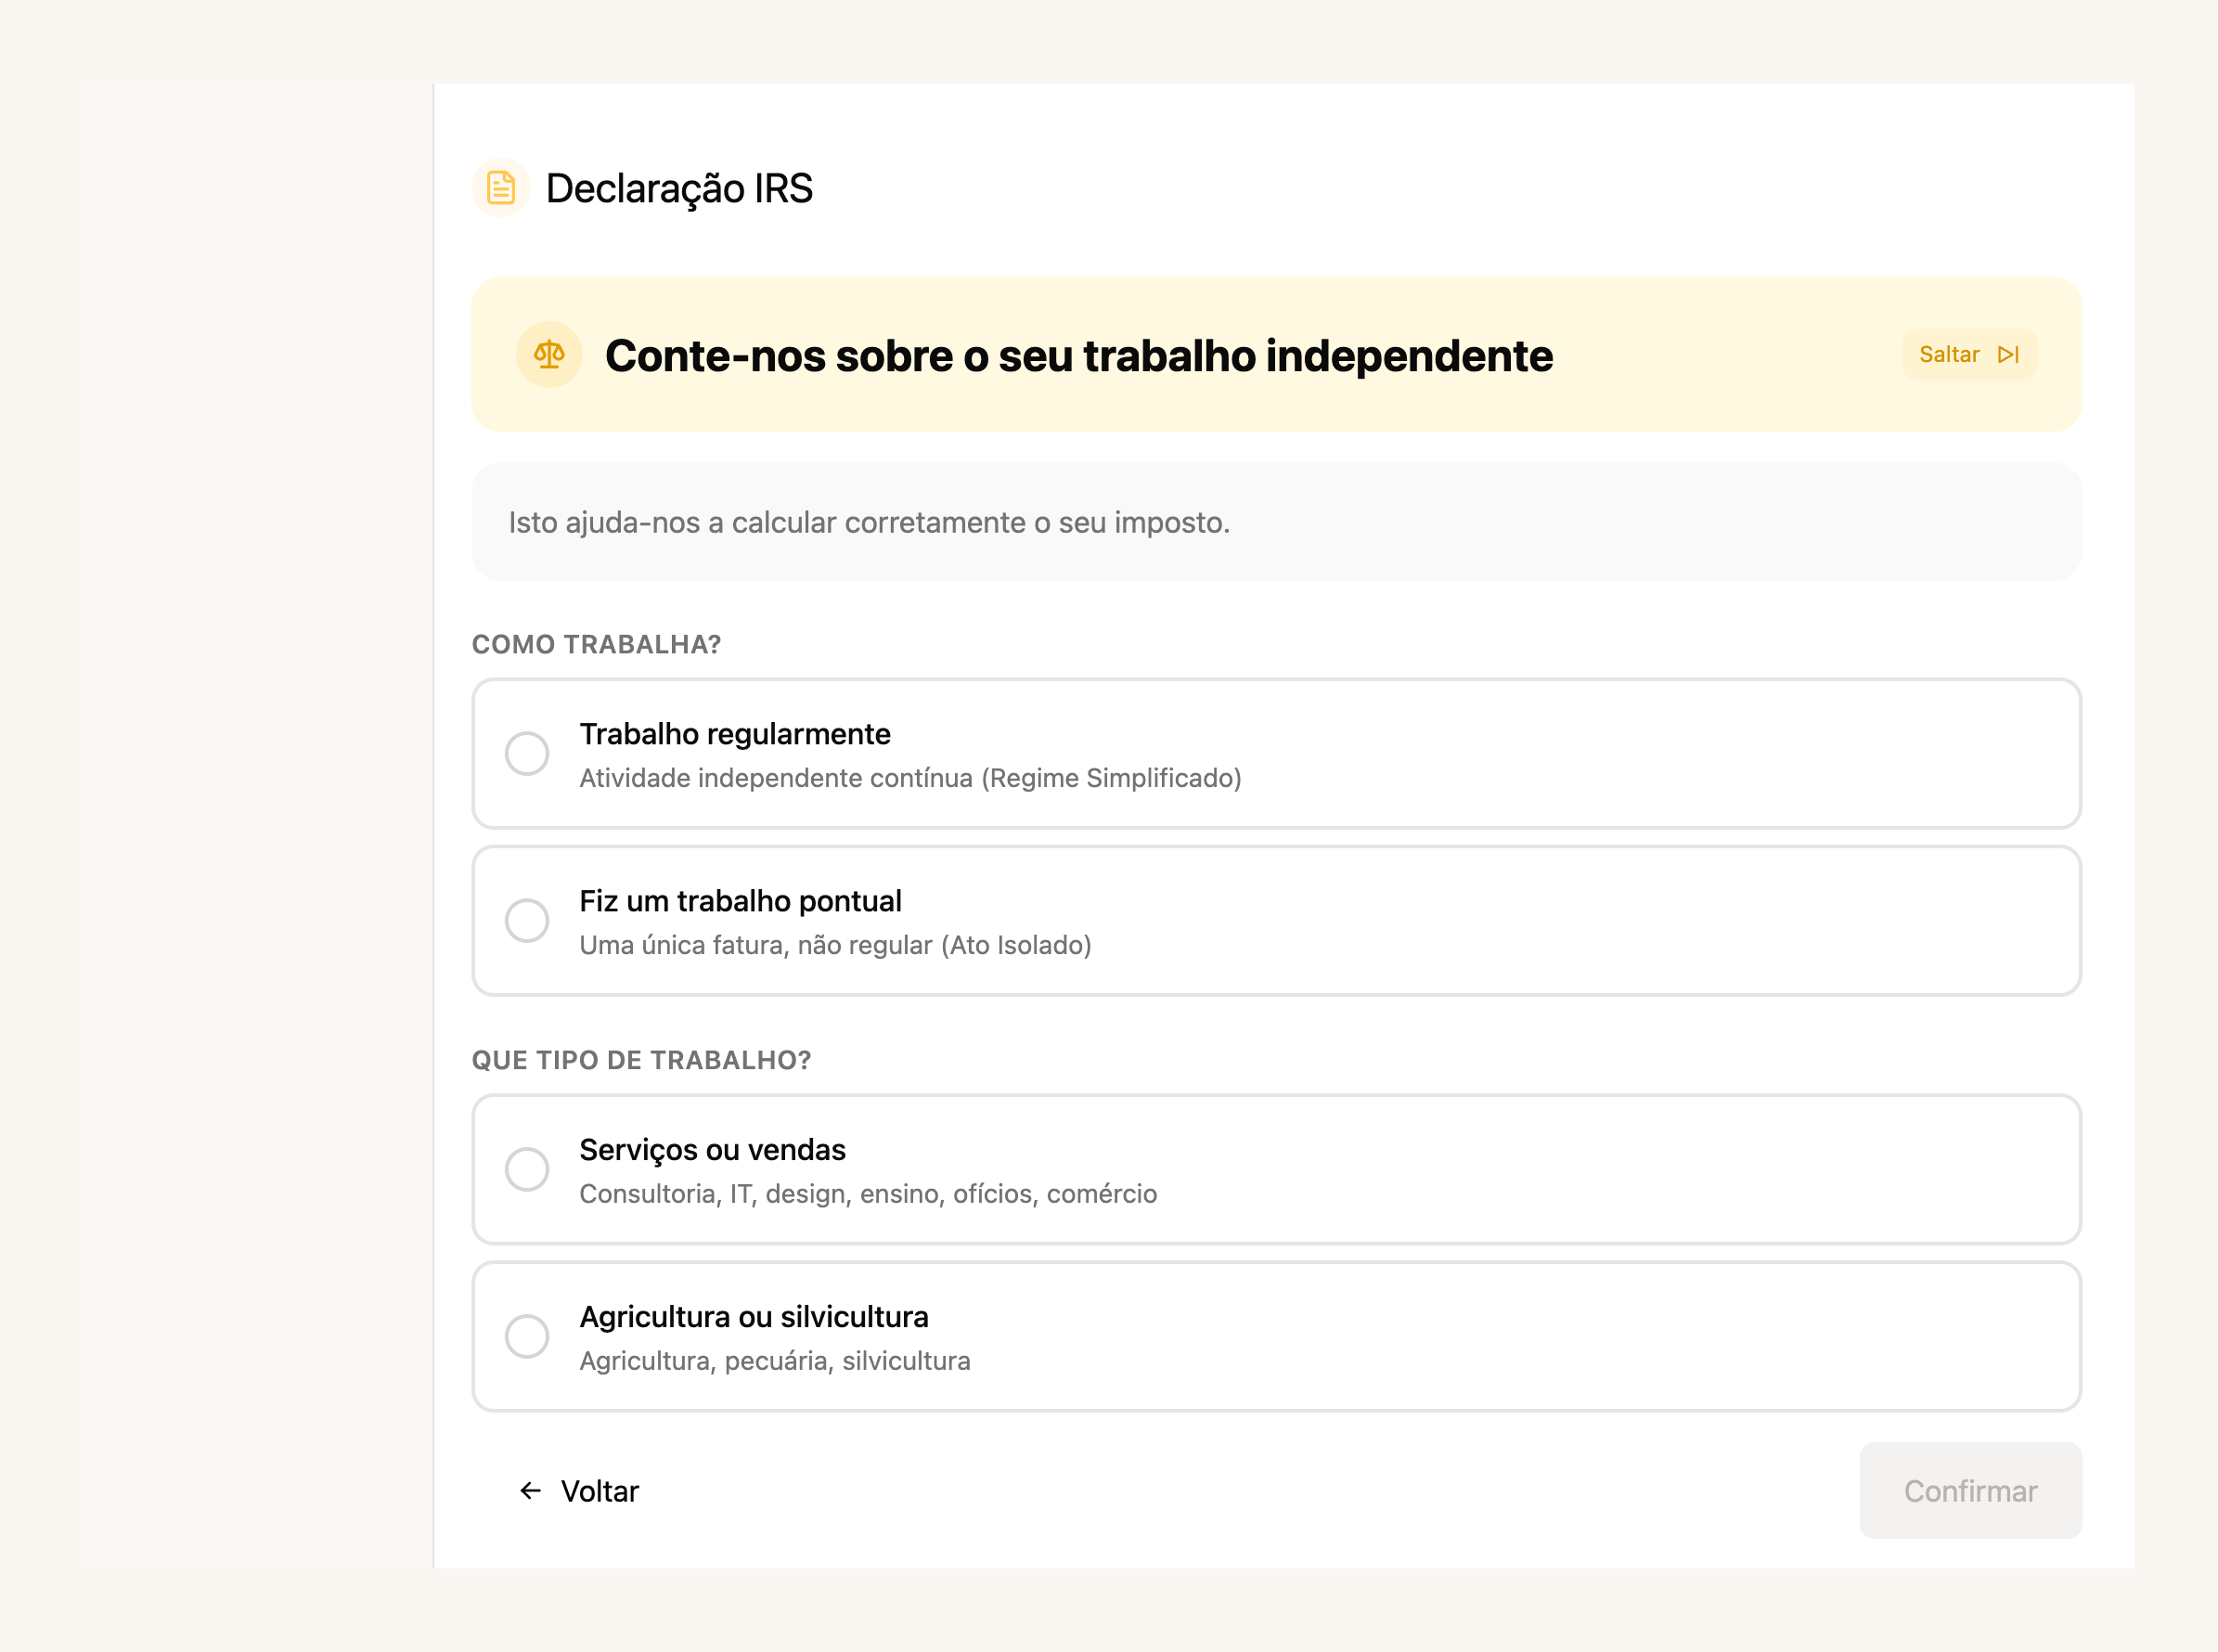Click the left arrow icon beside Voltar
Screen dimensions: 2218x1652
[x=530, y=1491]
